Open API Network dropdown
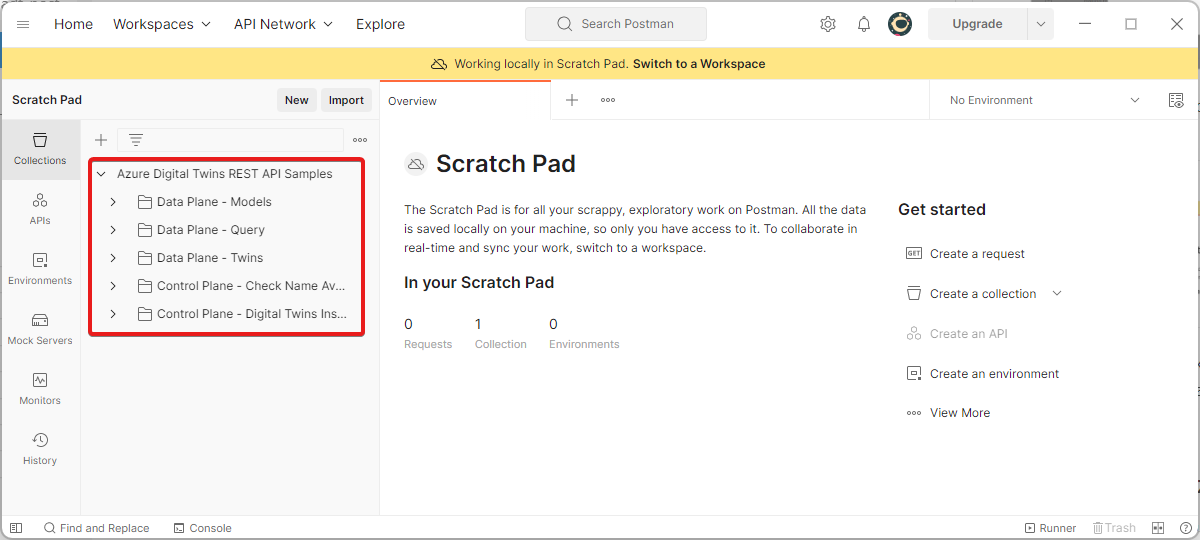 pyautogui.click(x=284, y=24)
